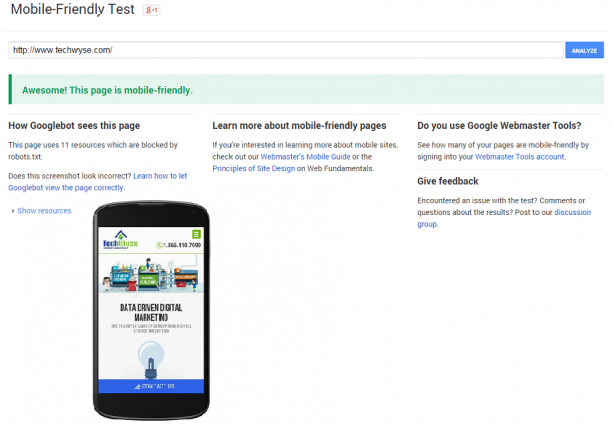
Task: Open the Webmaster Tools account link
Action: 521,156
